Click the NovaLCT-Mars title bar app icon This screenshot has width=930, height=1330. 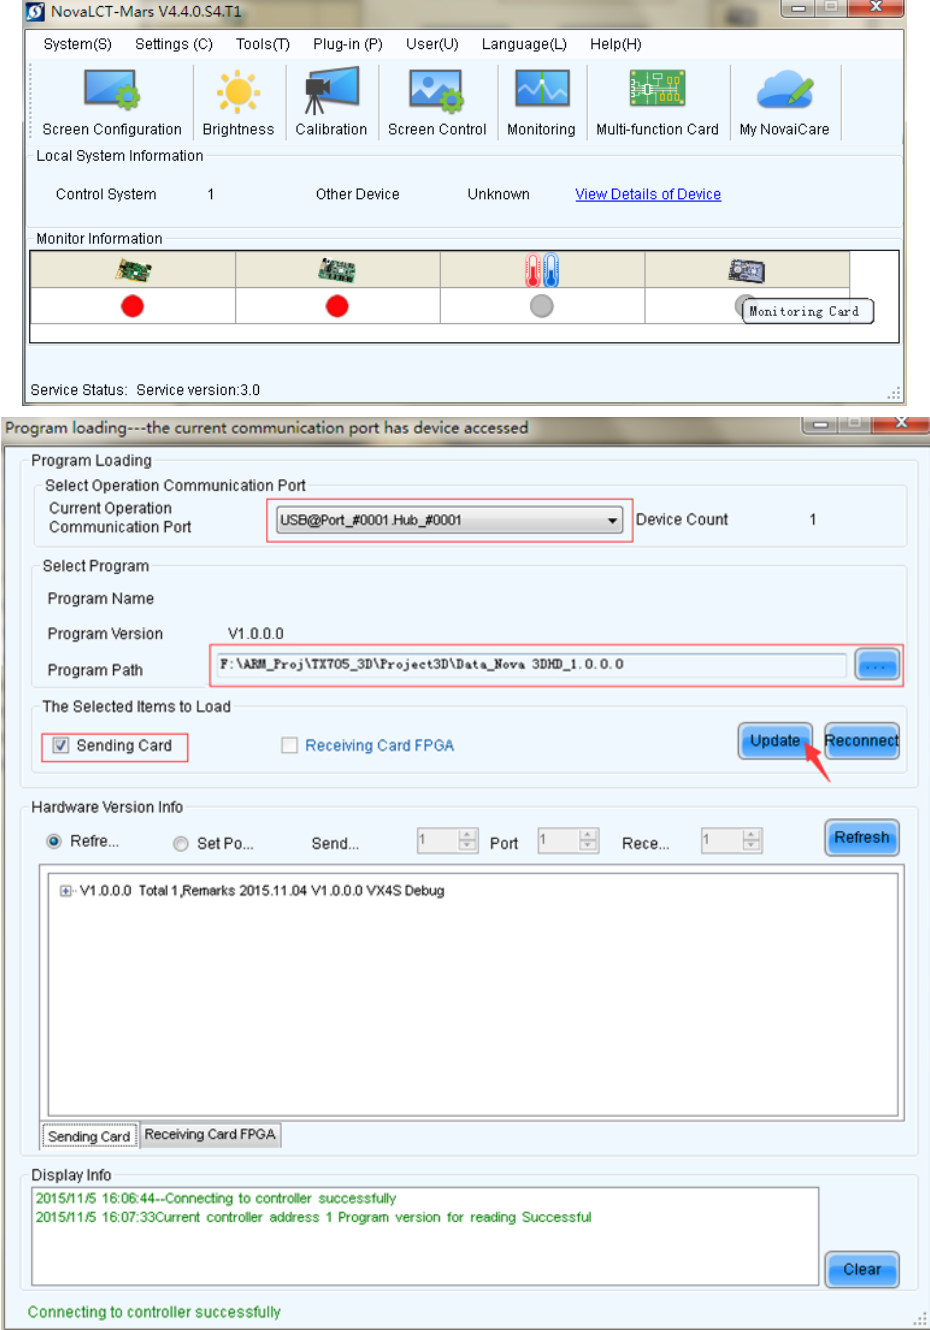click(x=35, y=12)
